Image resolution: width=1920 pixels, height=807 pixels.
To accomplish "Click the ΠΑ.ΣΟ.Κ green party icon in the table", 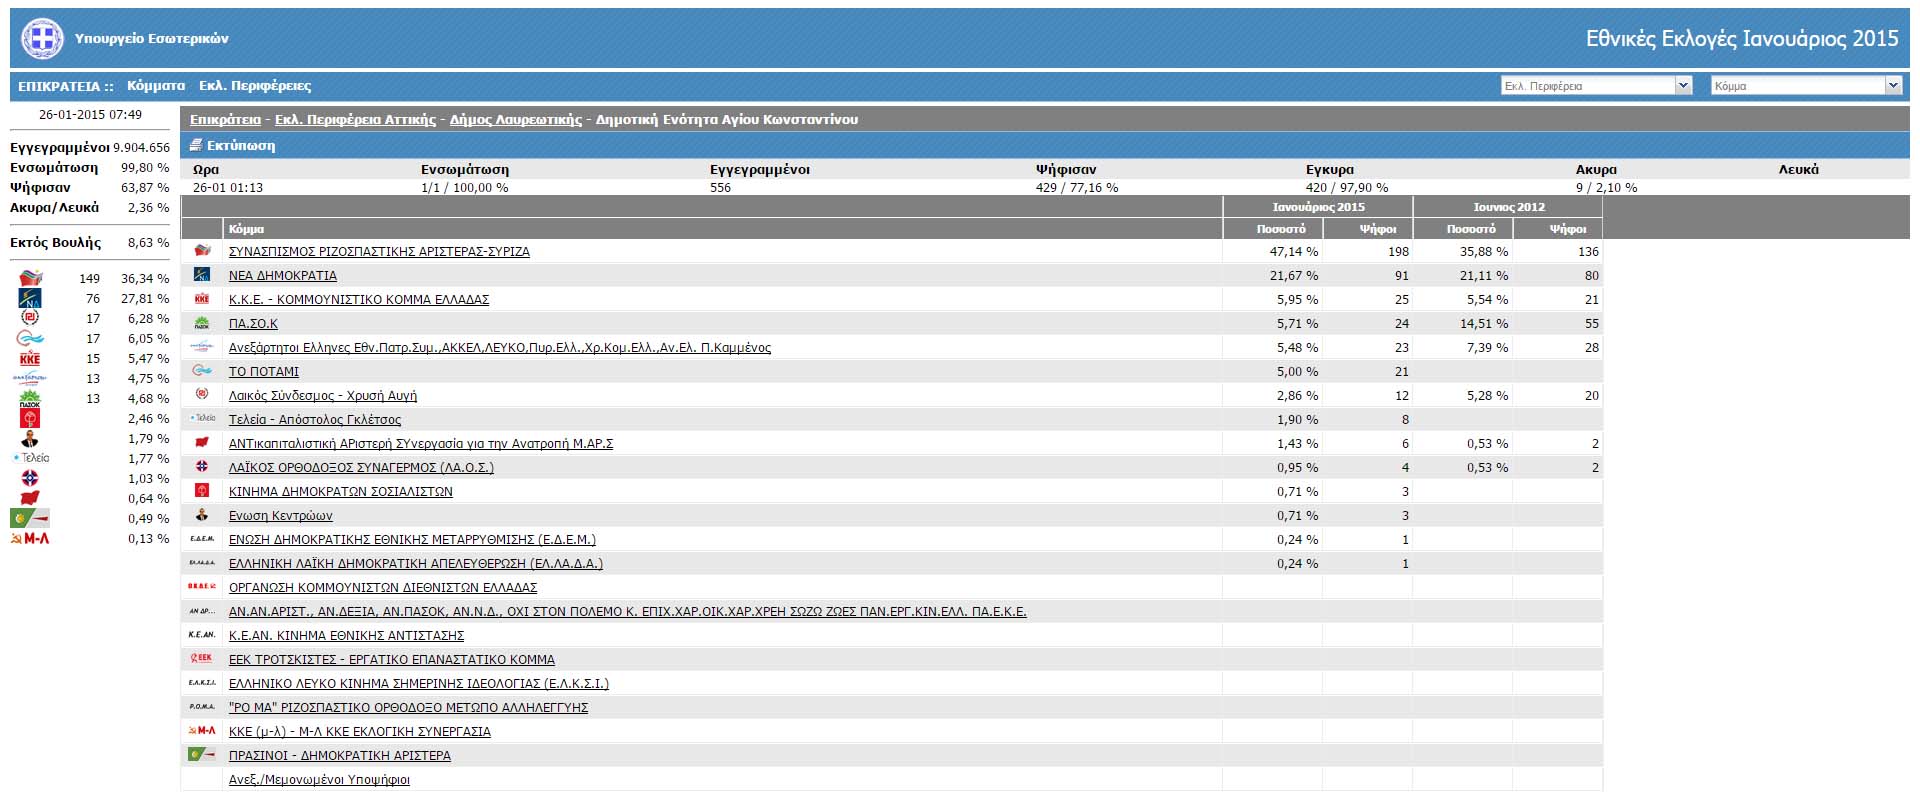I will click(x=202, y=323).
